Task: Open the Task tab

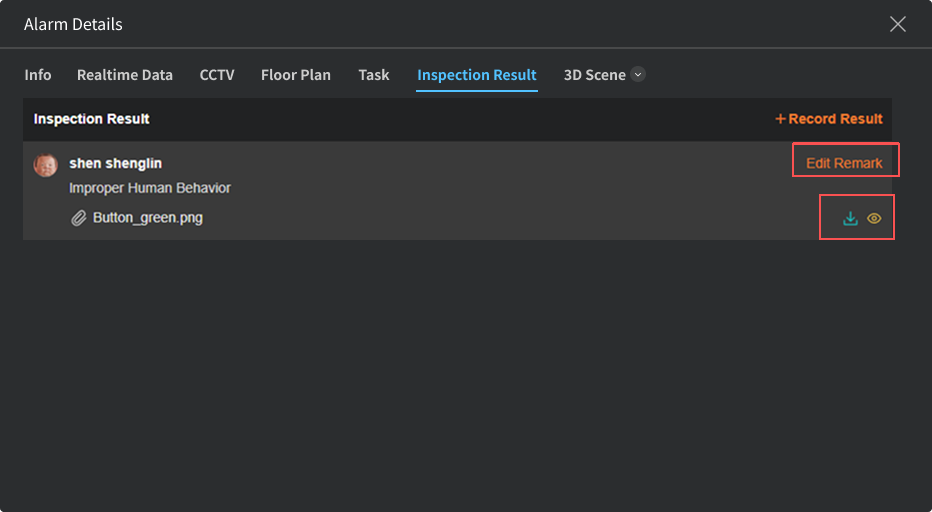Action: [374, 75]
